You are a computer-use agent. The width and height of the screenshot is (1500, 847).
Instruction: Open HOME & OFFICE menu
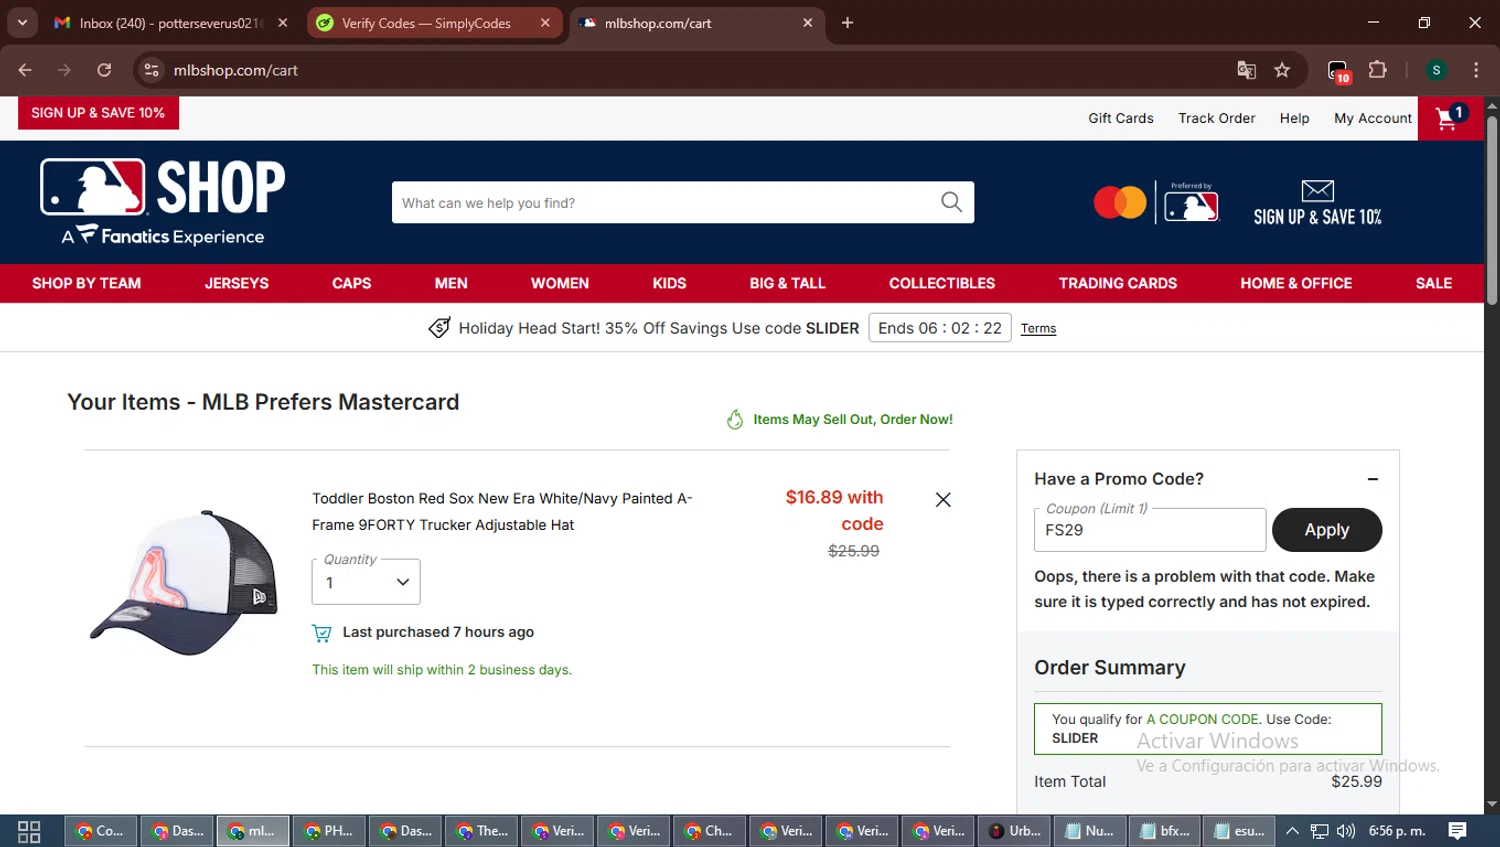(x=1296, y=283)
